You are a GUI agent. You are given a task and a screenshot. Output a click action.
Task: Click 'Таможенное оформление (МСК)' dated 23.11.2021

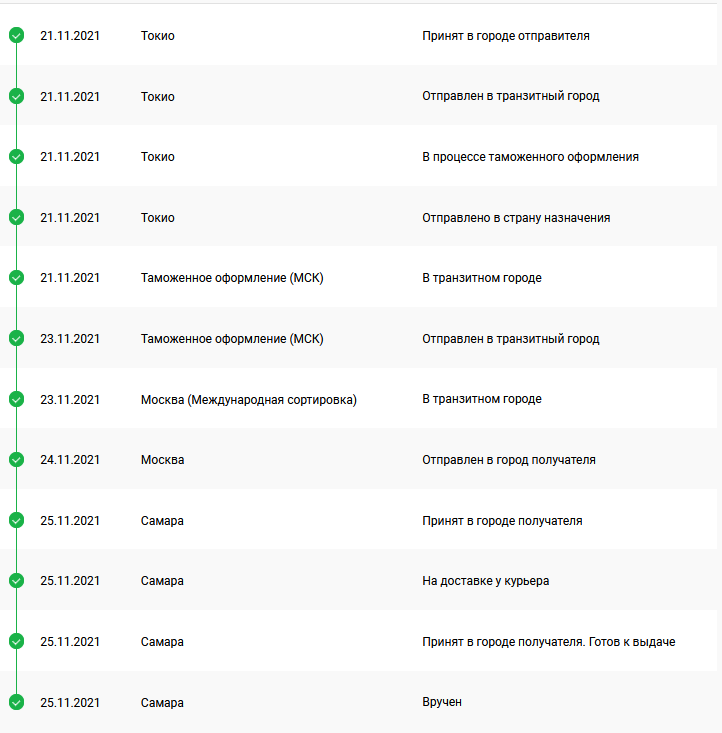[x=232, y=339]
